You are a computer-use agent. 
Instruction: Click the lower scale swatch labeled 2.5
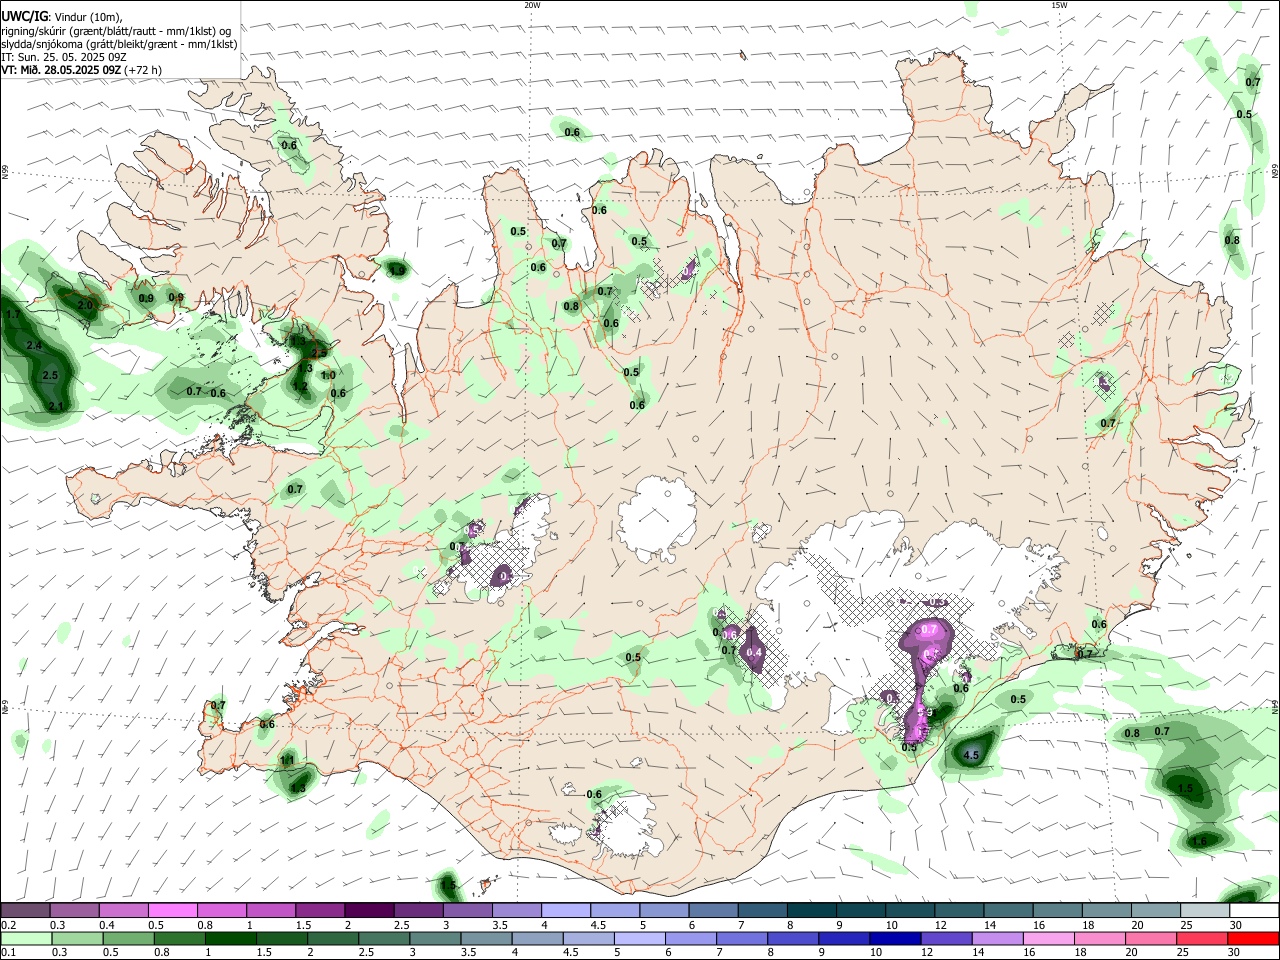383,938
